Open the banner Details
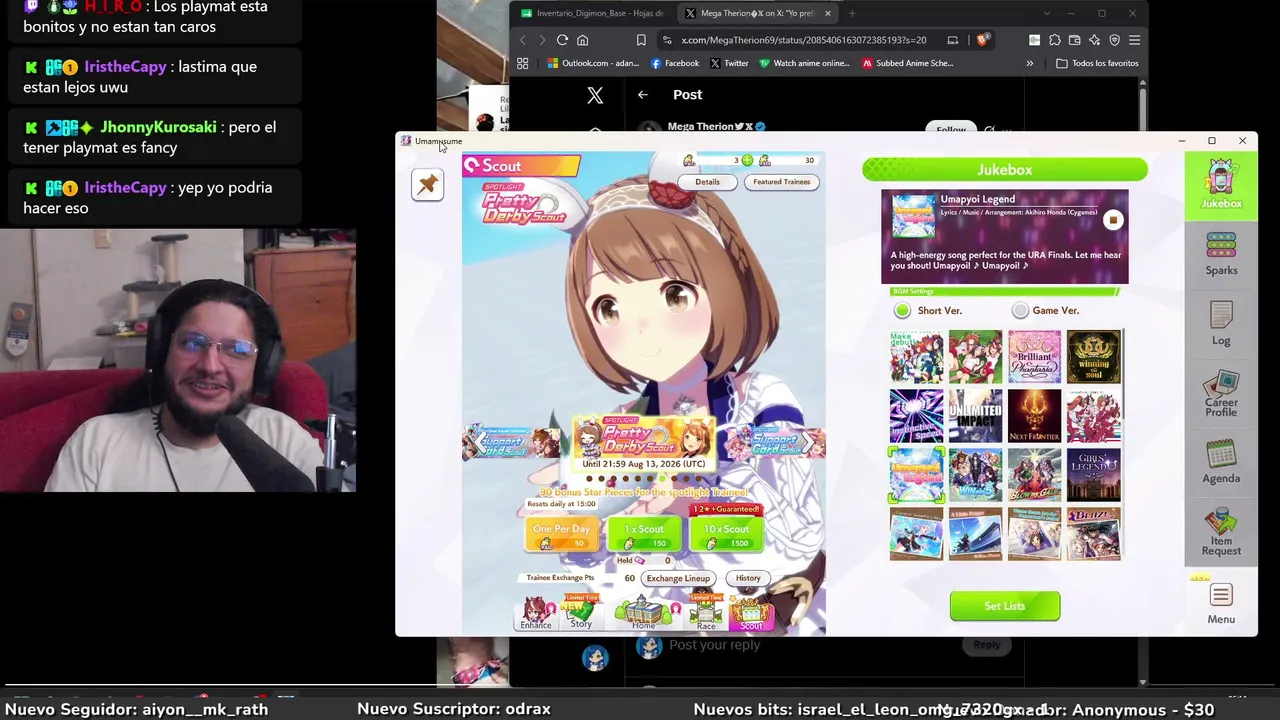This screenshot has height=720, width=1280. pos(707,182)
